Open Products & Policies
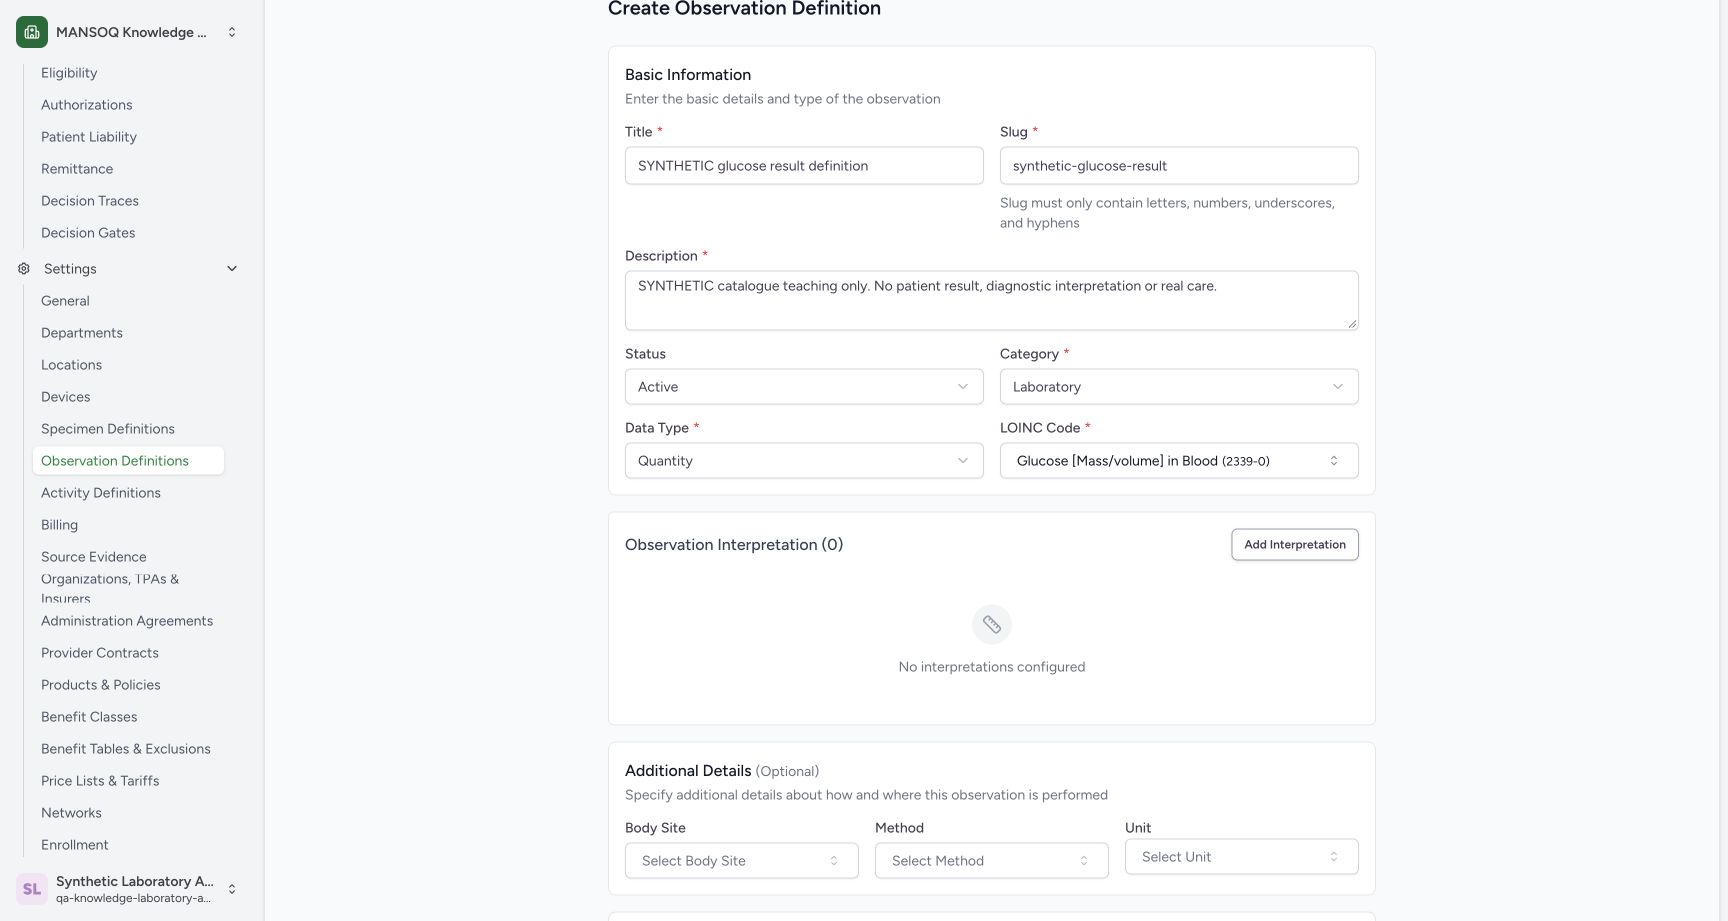Viewport: 1728px width, 921px height. coord(101,685)
